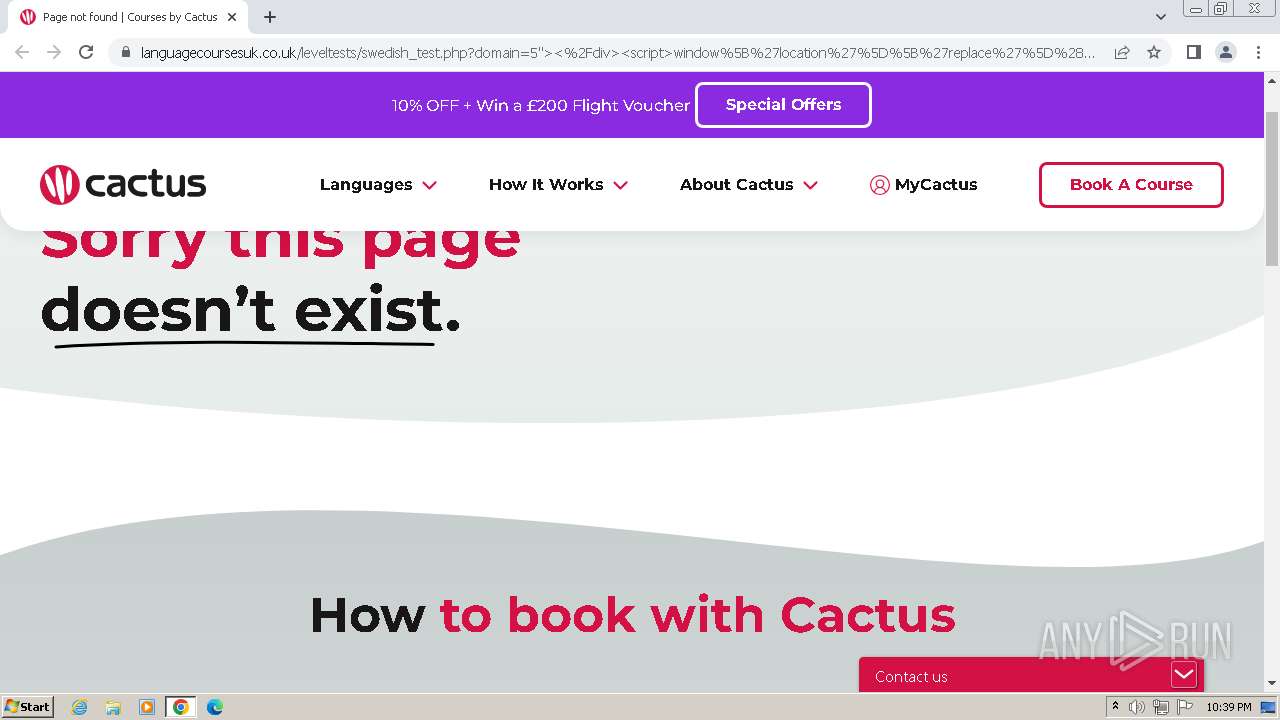View site information padlock icon
This screenshot has height=720, width=1280.
click(126, 52)
